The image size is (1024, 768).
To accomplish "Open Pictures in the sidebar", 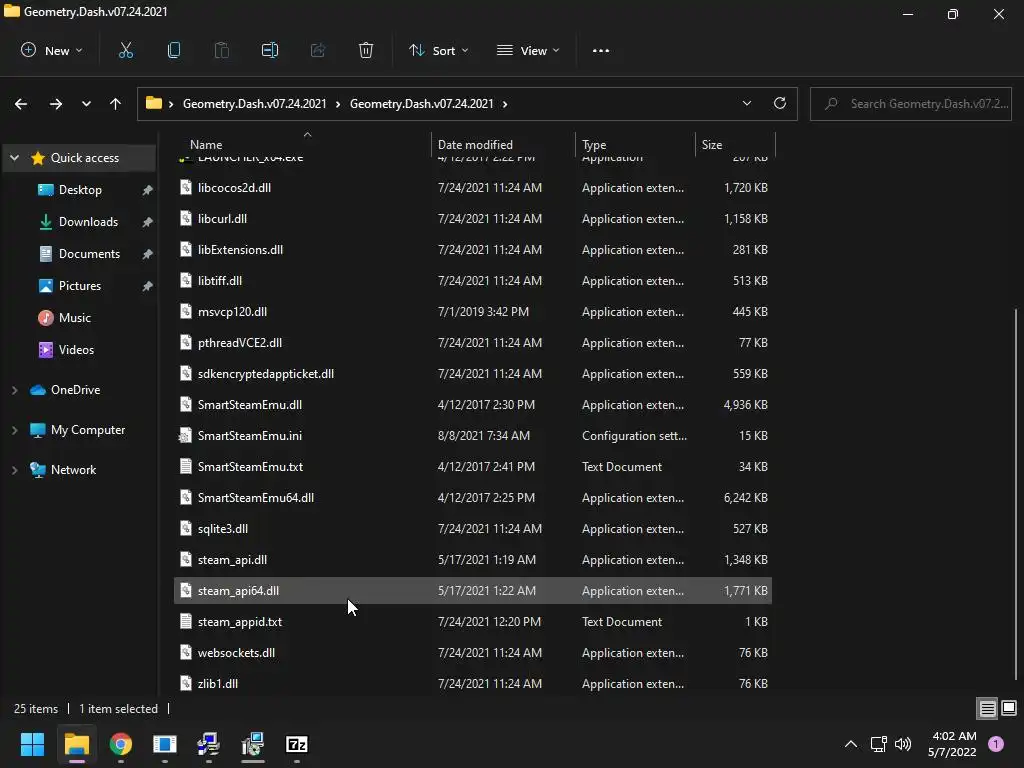I will (x=80, y=286).
